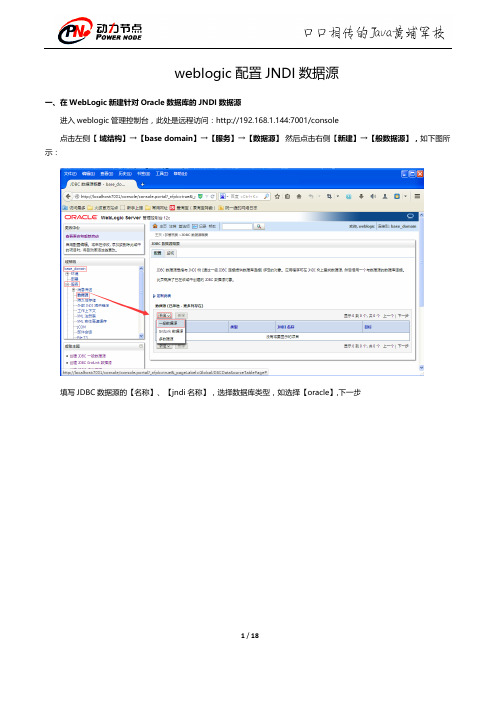Open a new browser tab with plus
The height and width of the screenshot is (702, 496).
142,184
